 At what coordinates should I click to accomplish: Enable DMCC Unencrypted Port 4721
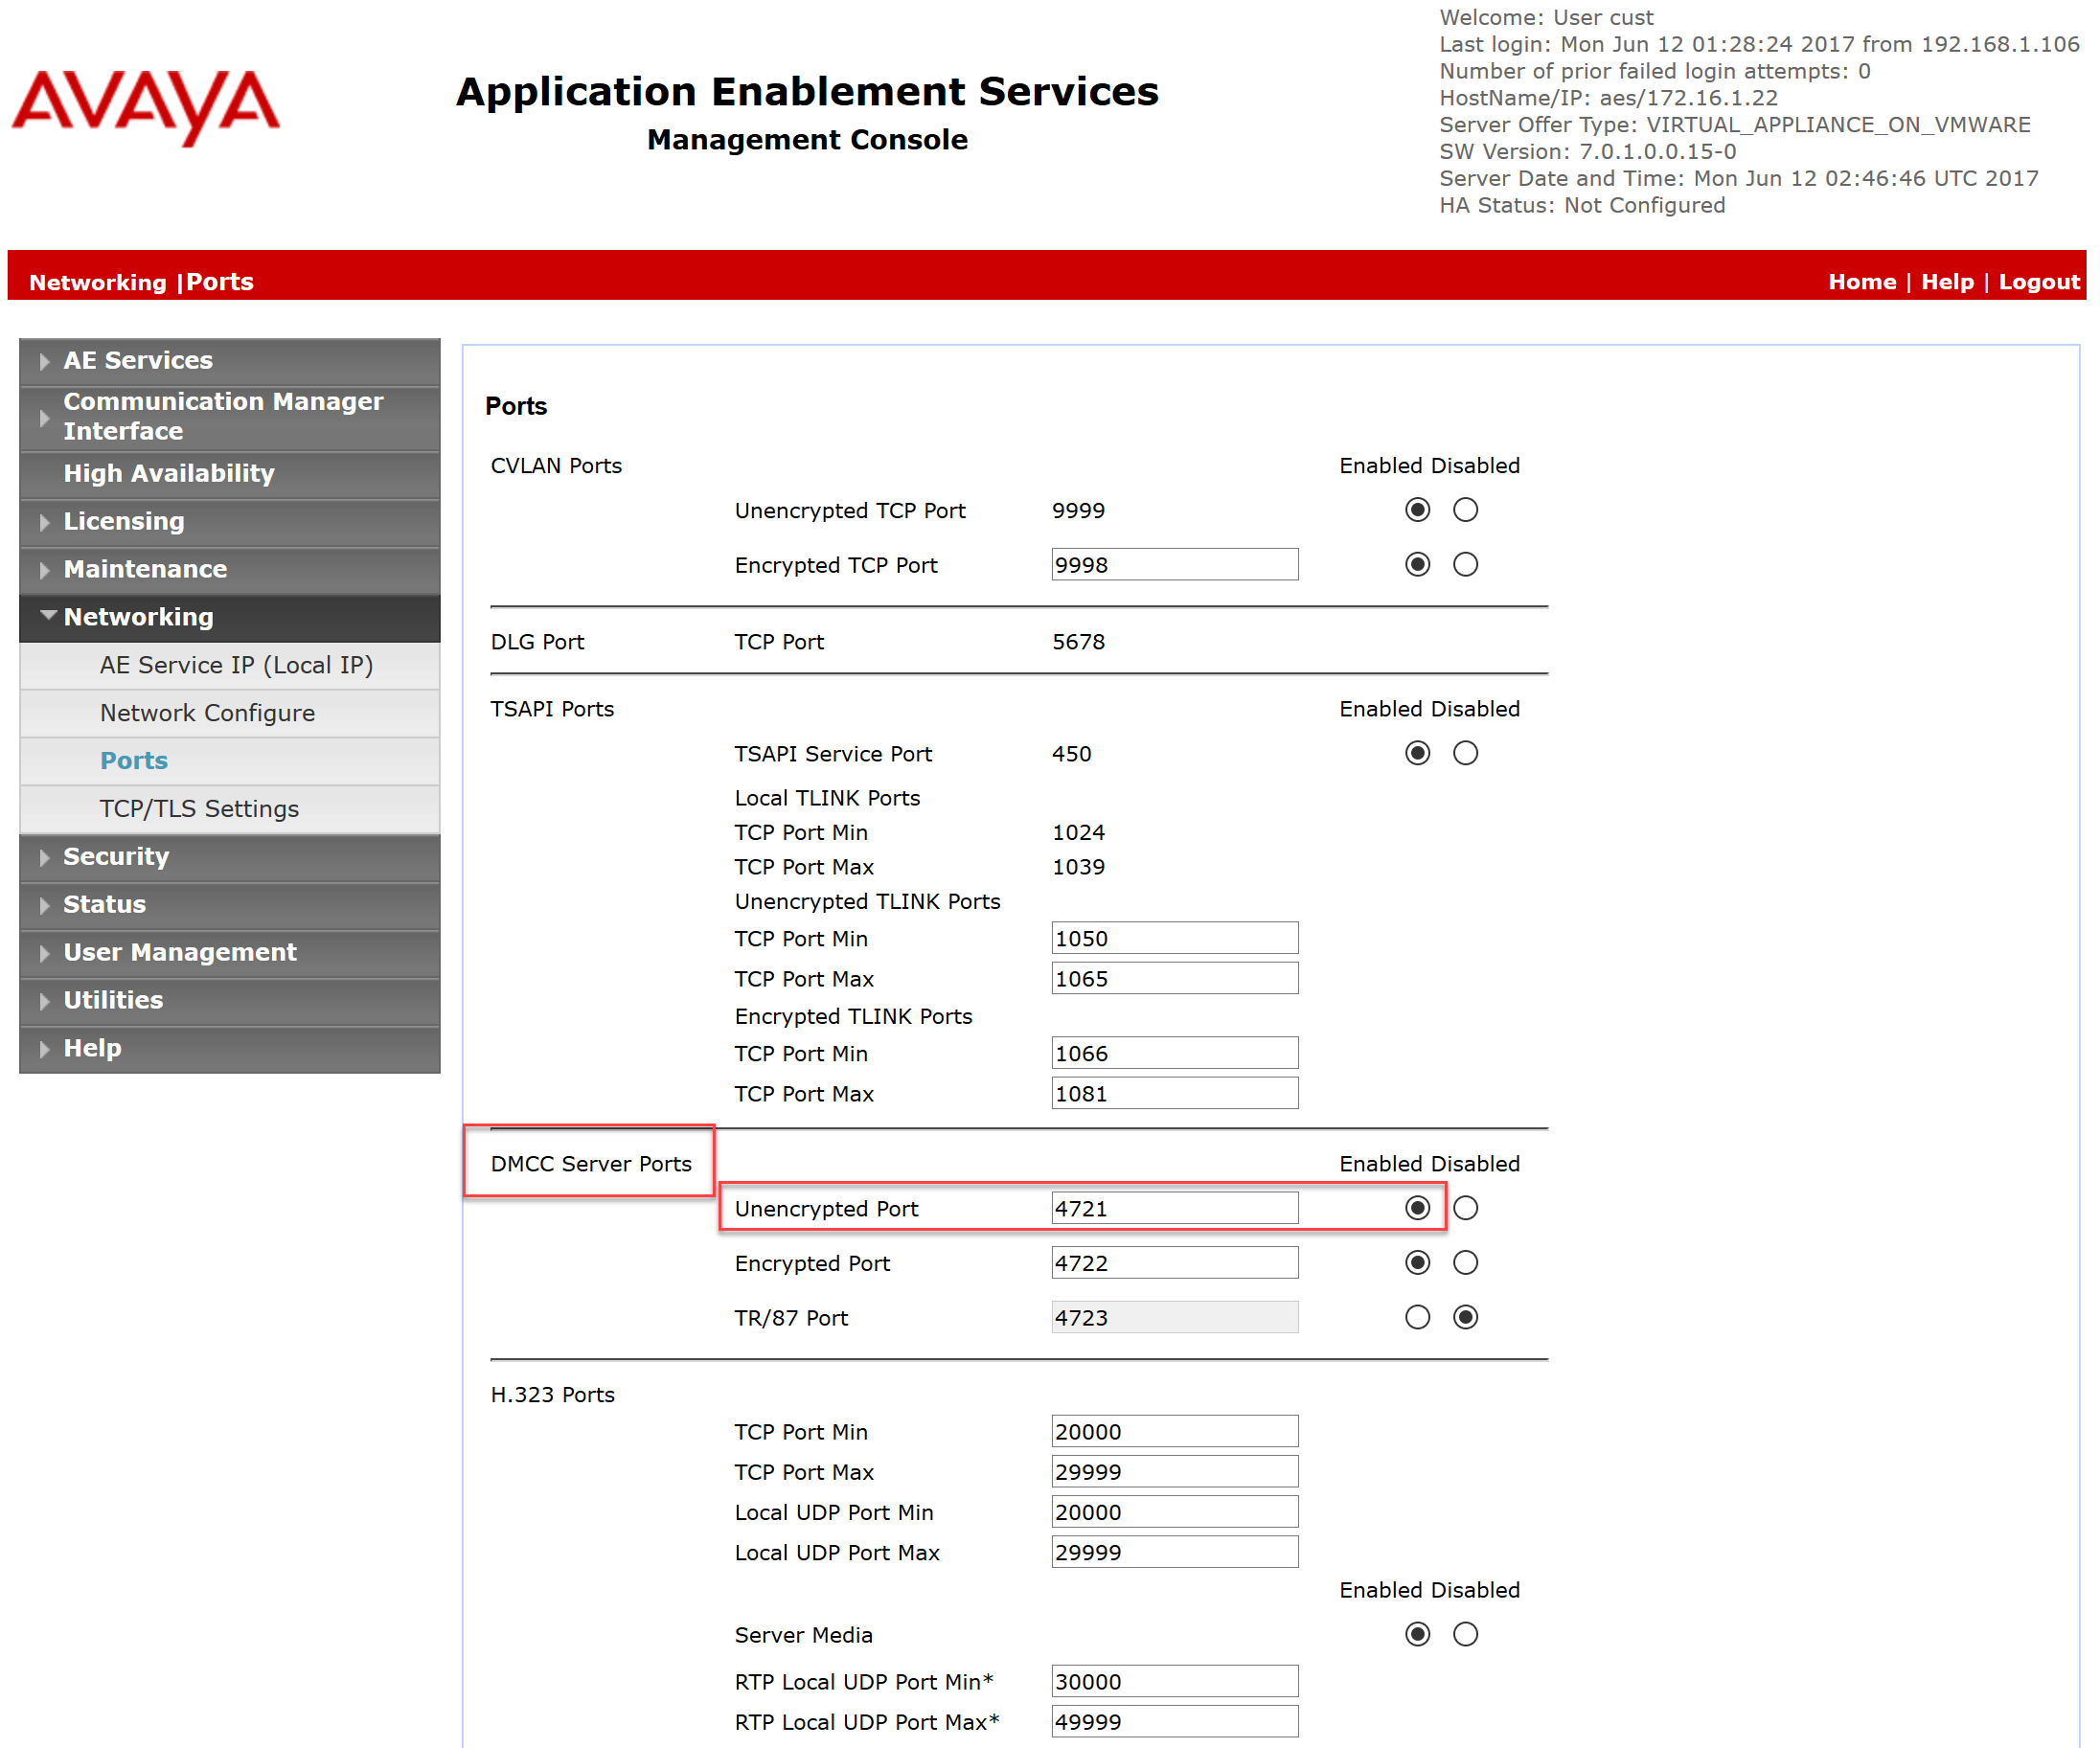point(1418,1209)
